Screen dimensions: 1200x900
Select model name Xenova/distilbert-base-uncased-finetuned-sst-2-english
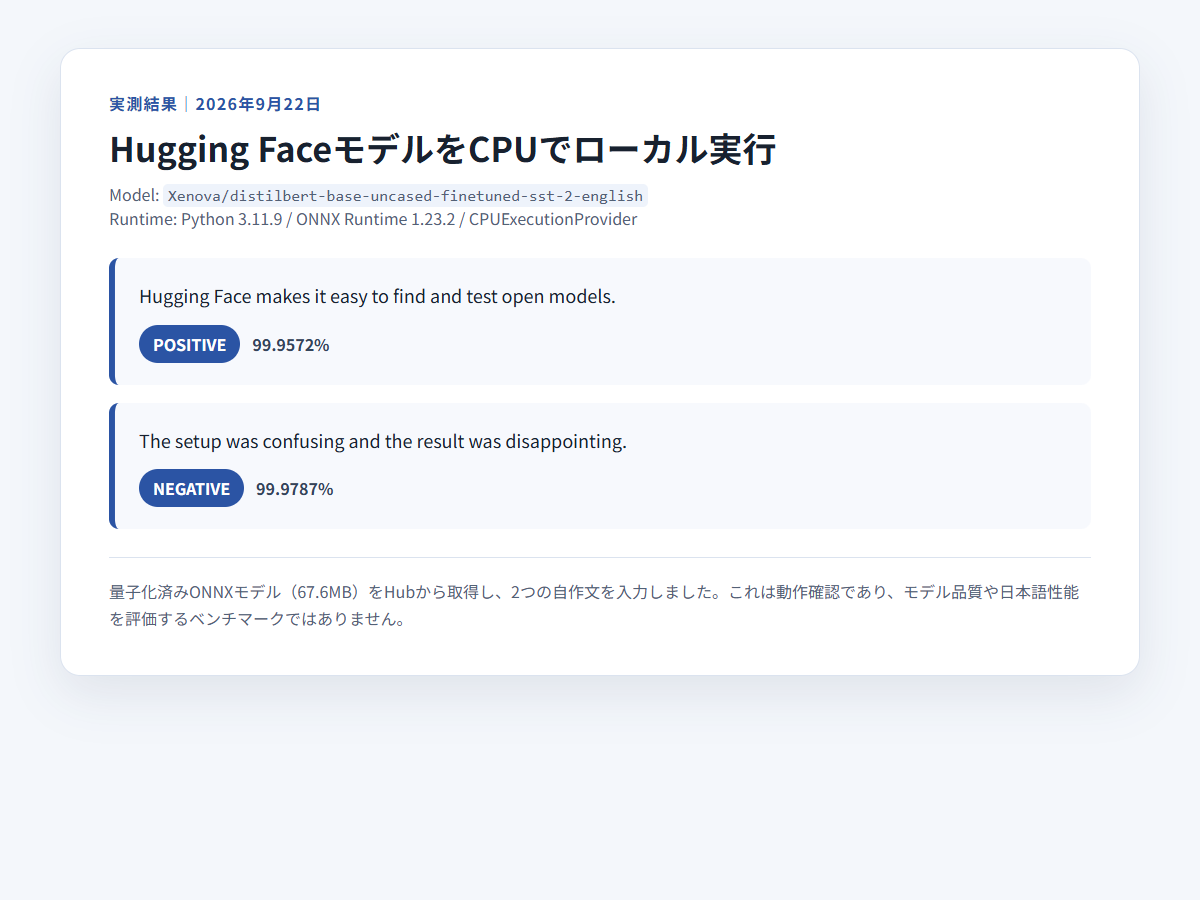coord(405,196)
